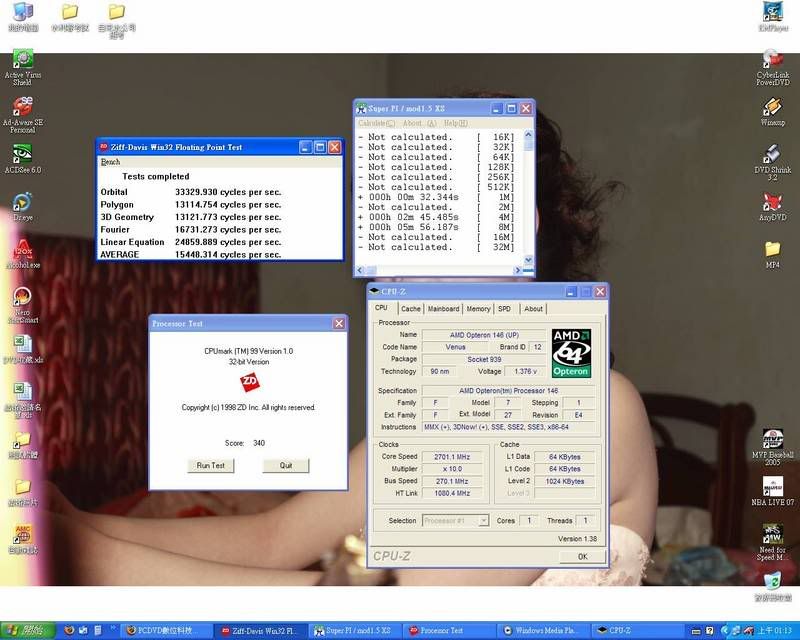Image resolution: width=800 pixels, height=640 pixels.
Task: Click Ziff-Davis Win32 taskbar button
Action: 262,631
